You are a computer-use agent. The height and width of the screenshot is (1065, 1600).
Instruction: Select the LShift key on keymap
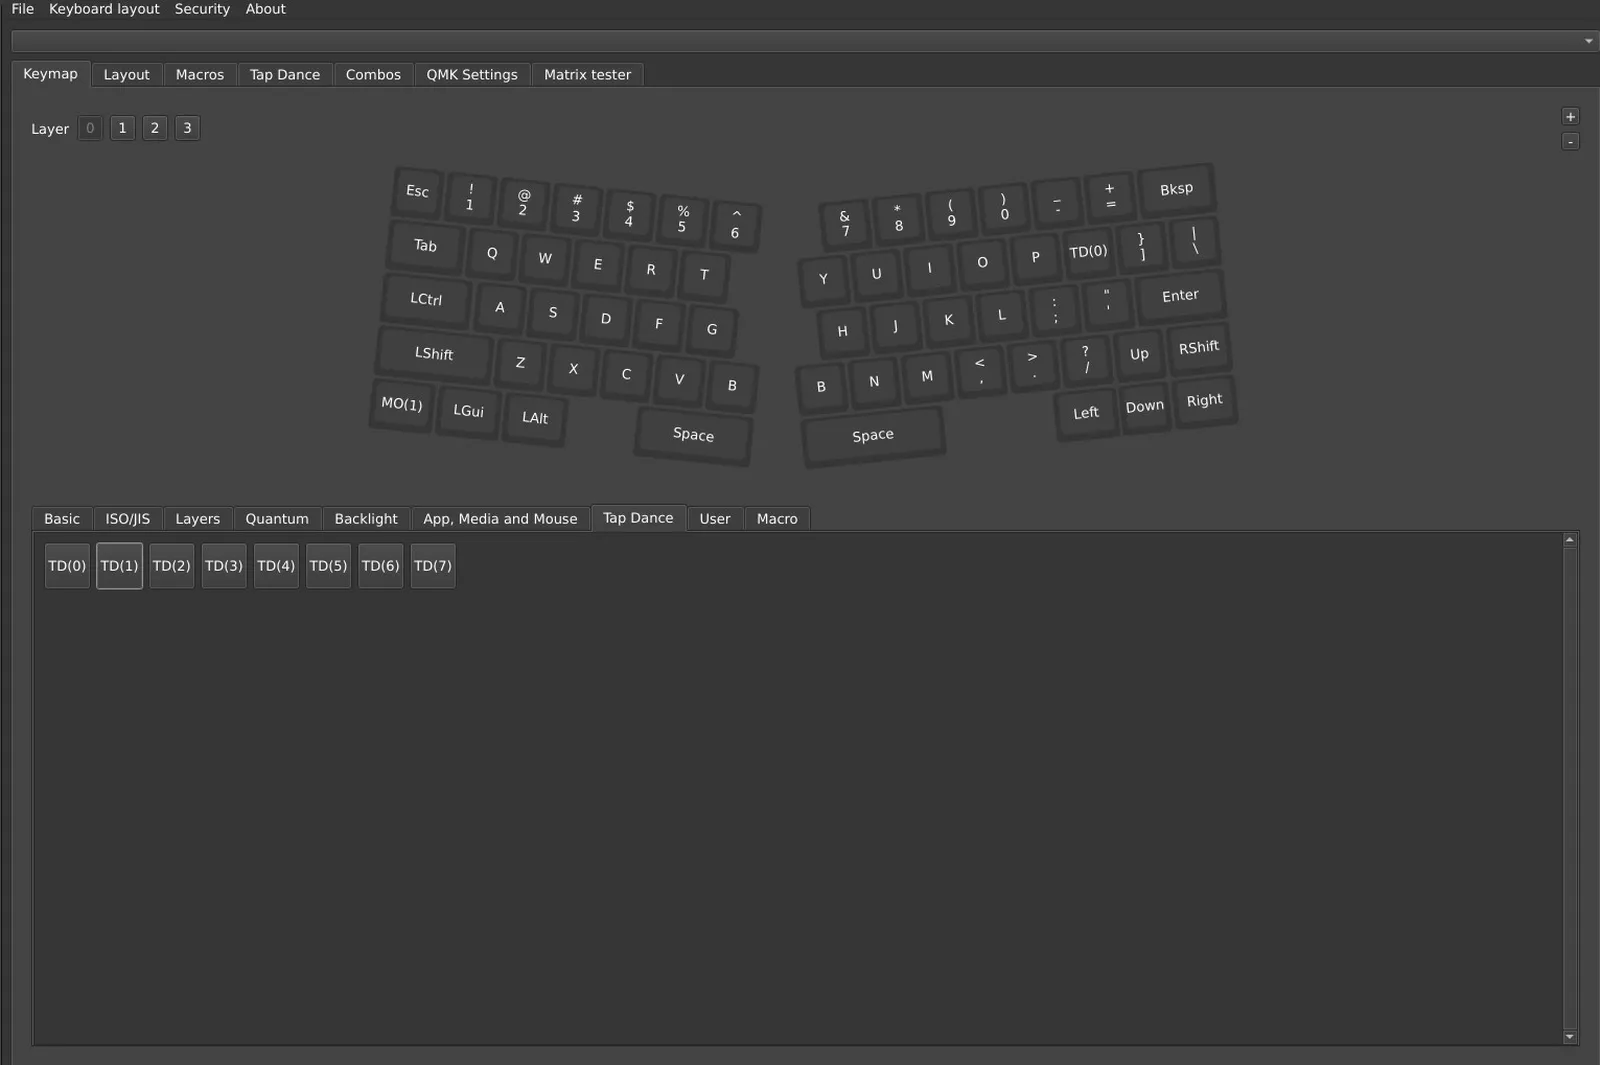point(434,353)
